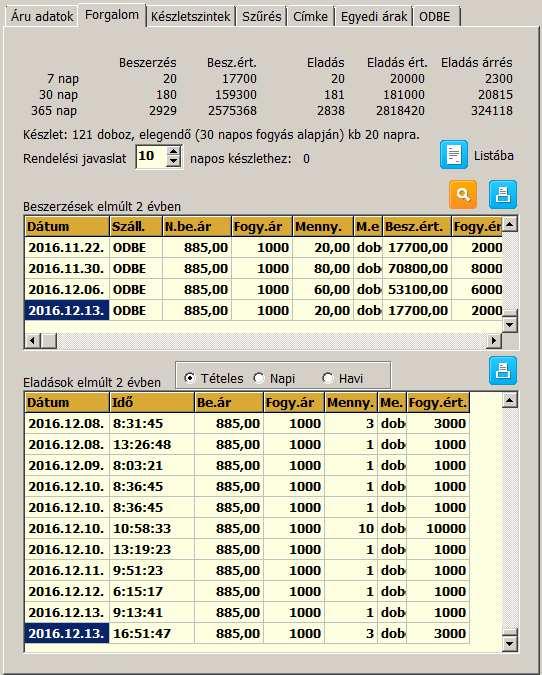This screenshot has height=675, width=542.
Task: Switch to the Forgalom tab
Action: click(x=112, y=15)
